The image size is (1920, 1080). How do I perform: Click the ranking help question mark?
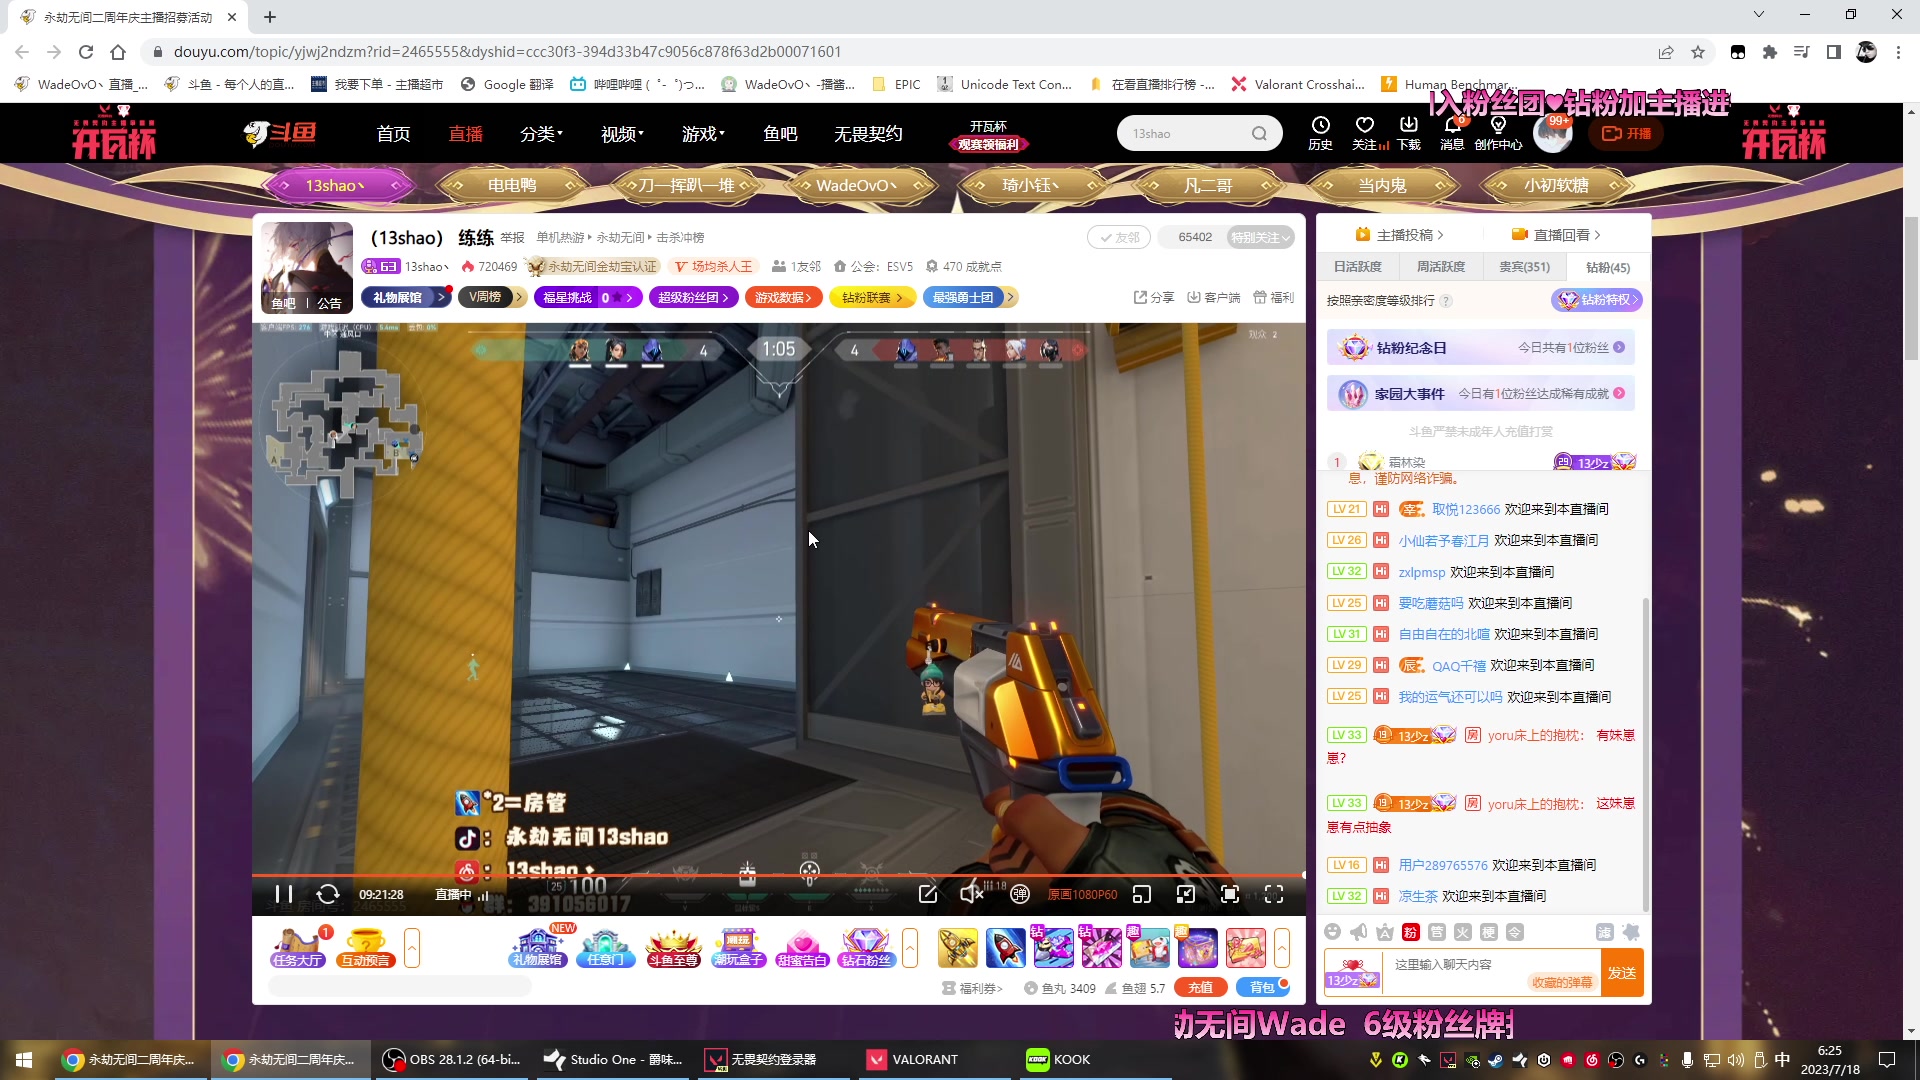pos(1446,301)
